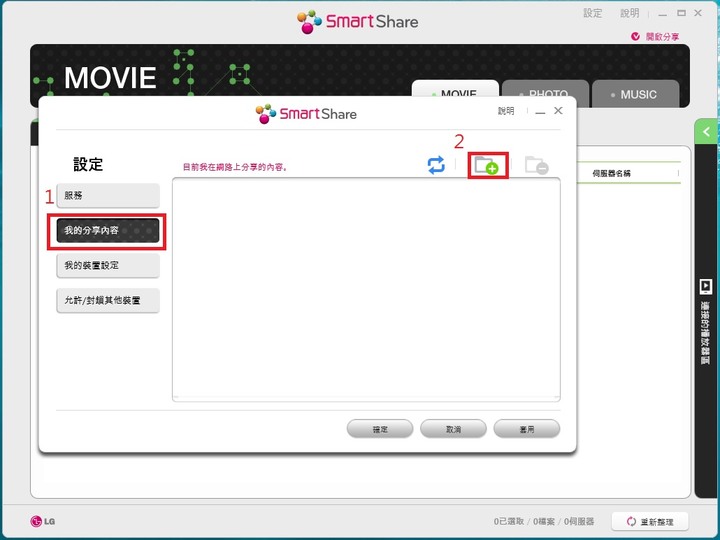The width and height of the screenshot is (720, 540).
Task: Click the 伺服器名稱 column header
Action: (611, 173)
